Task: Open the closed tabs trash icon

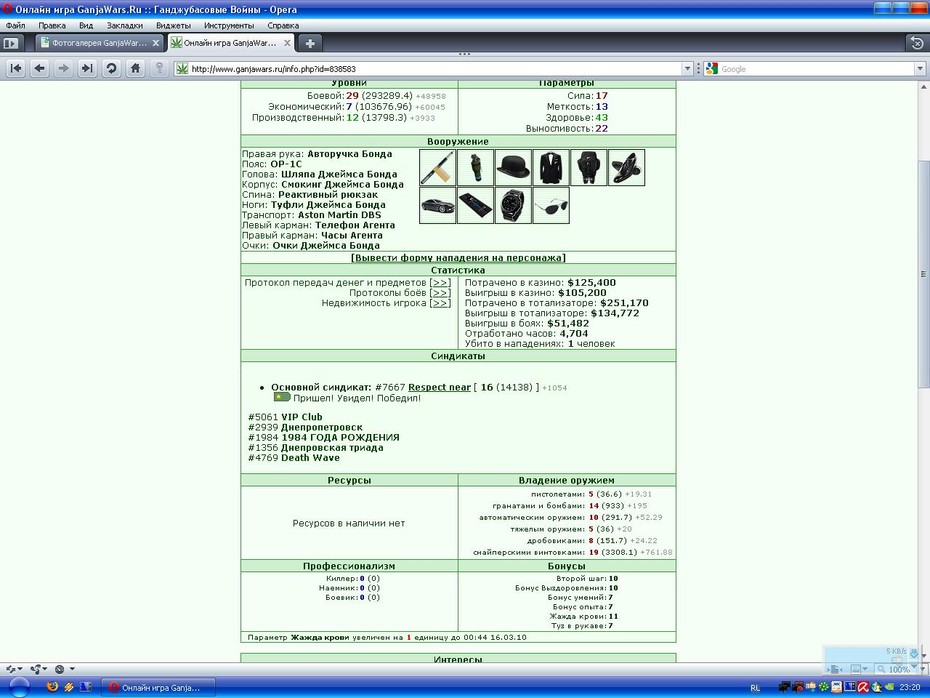Action: (x=916, y=43)
